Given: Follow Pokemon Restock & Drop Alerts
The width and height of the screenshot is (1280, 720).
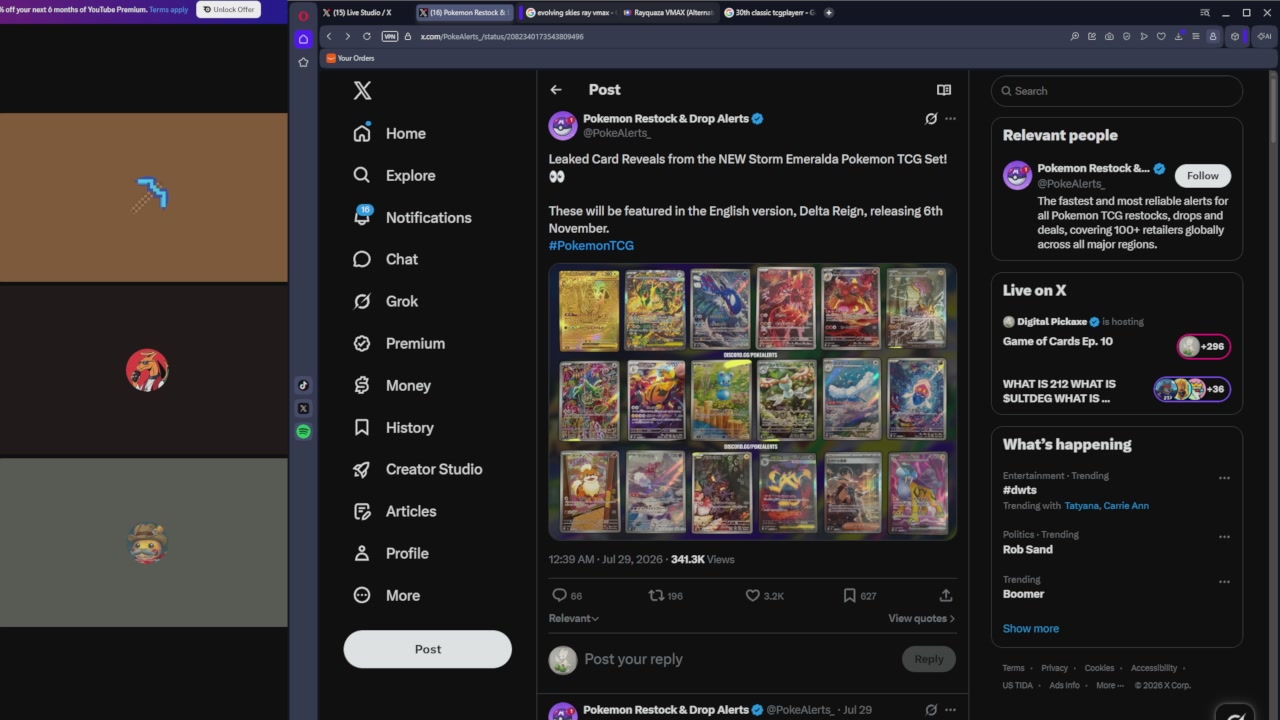Looking at the screenshot, I should 1203,175.
